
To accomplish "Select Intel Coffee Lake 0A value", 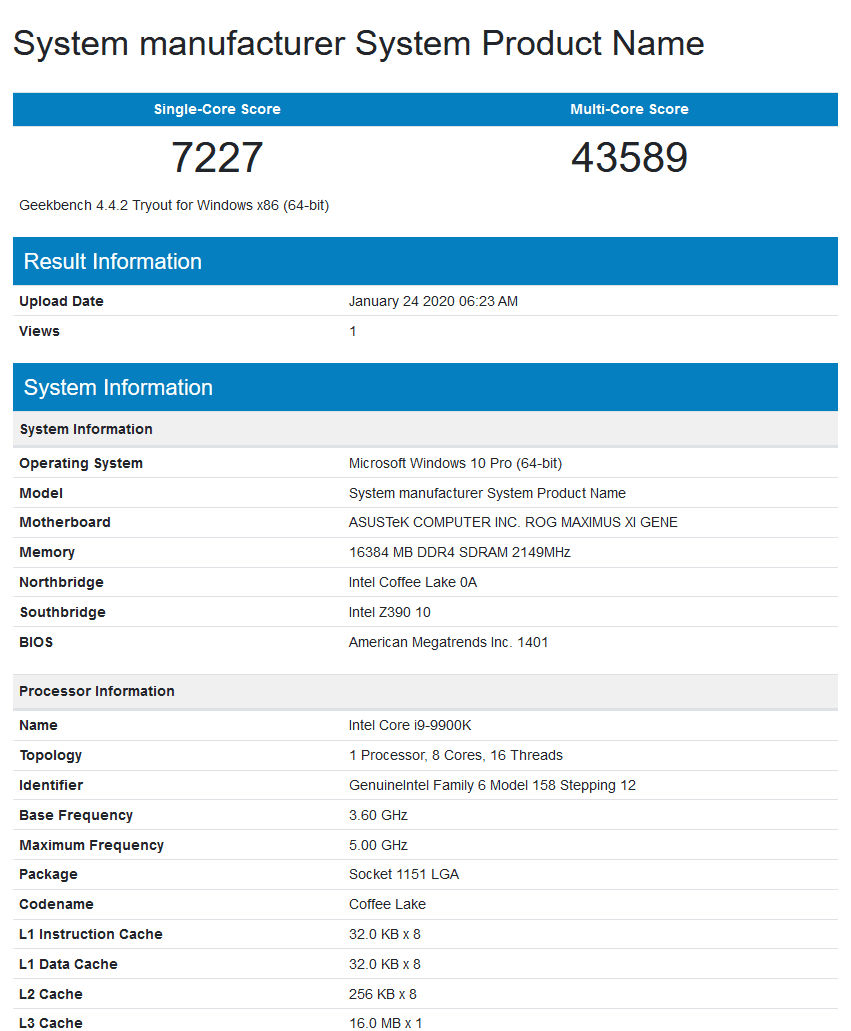I will click(413, 582).
